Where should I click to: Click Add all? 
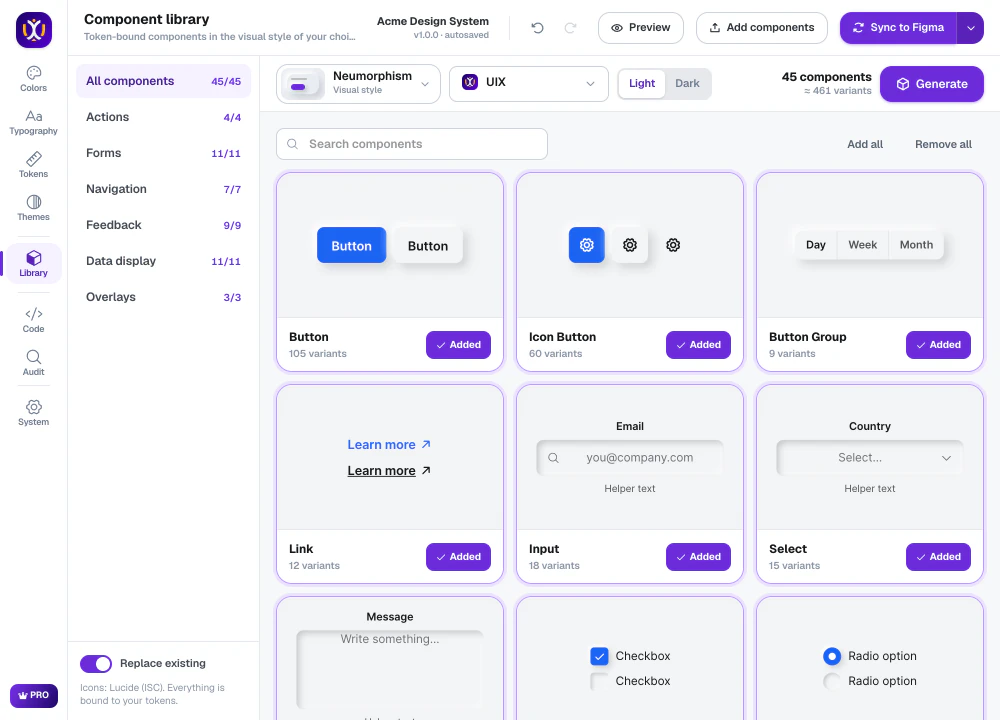pos(865,144)
